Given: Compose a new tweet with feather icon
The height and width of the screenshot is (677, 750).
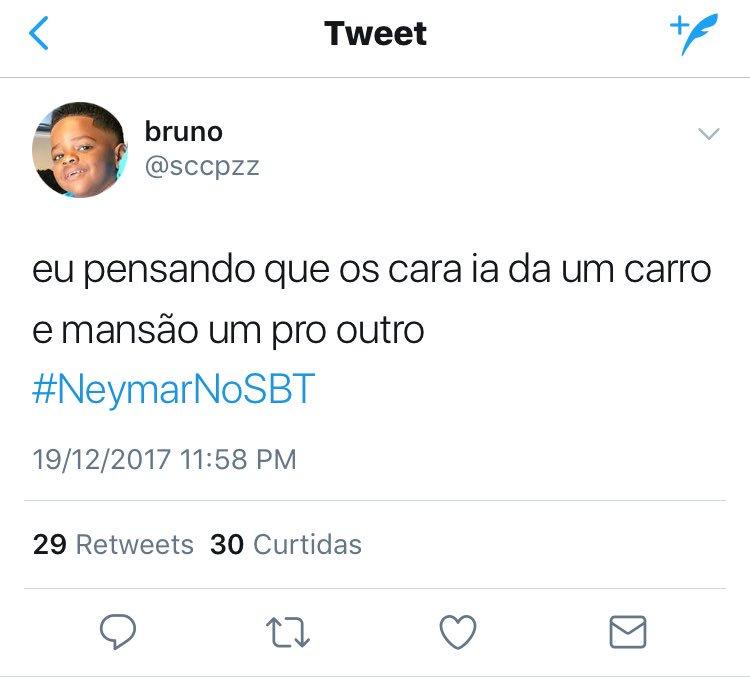Looking at the screenshot, I should (x=694, y=35).
